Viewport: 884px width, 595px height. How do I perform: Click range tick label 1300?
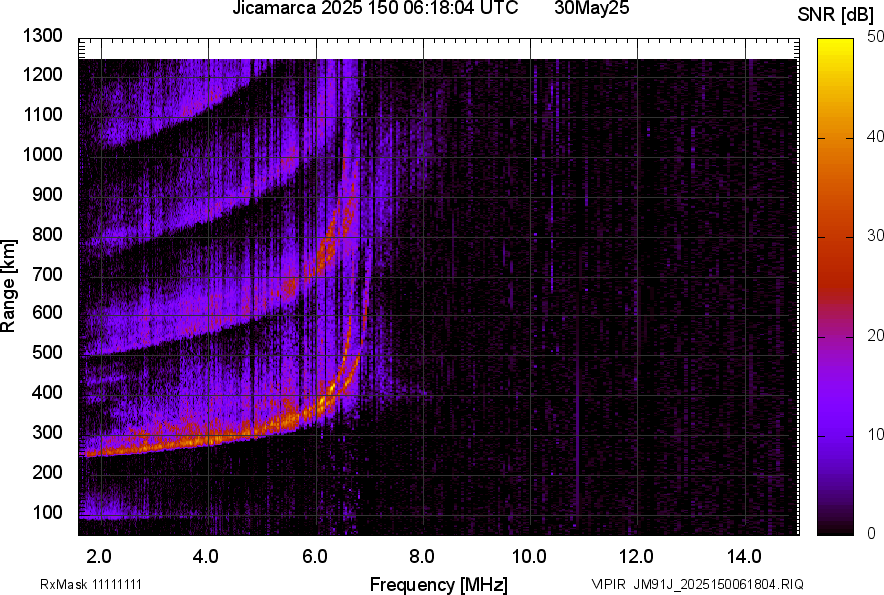tap(42, 36)
